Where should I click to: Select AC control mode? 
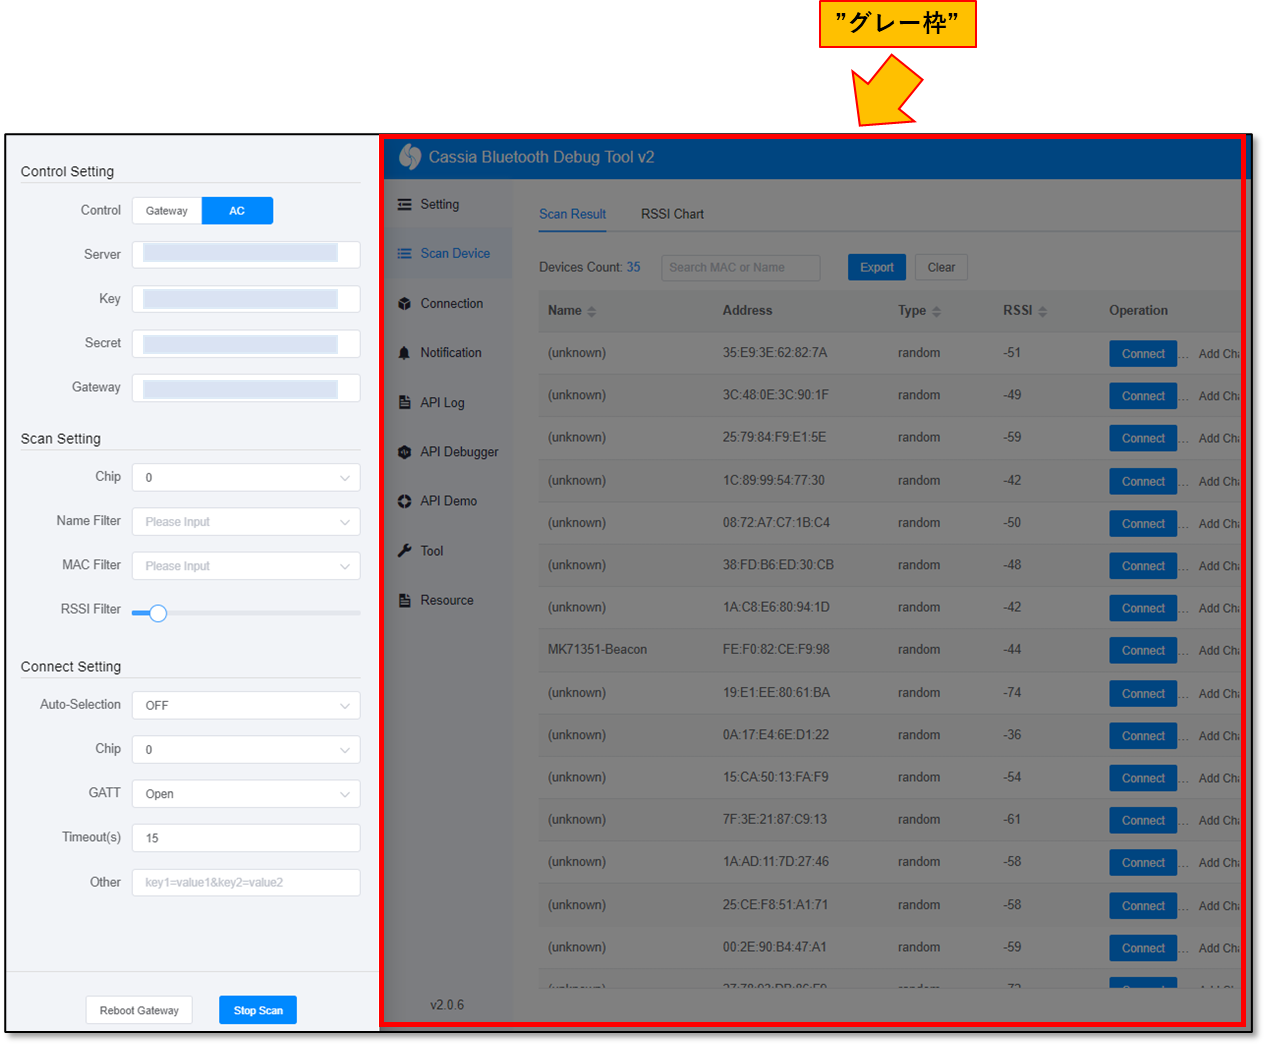tap(237, 211)
